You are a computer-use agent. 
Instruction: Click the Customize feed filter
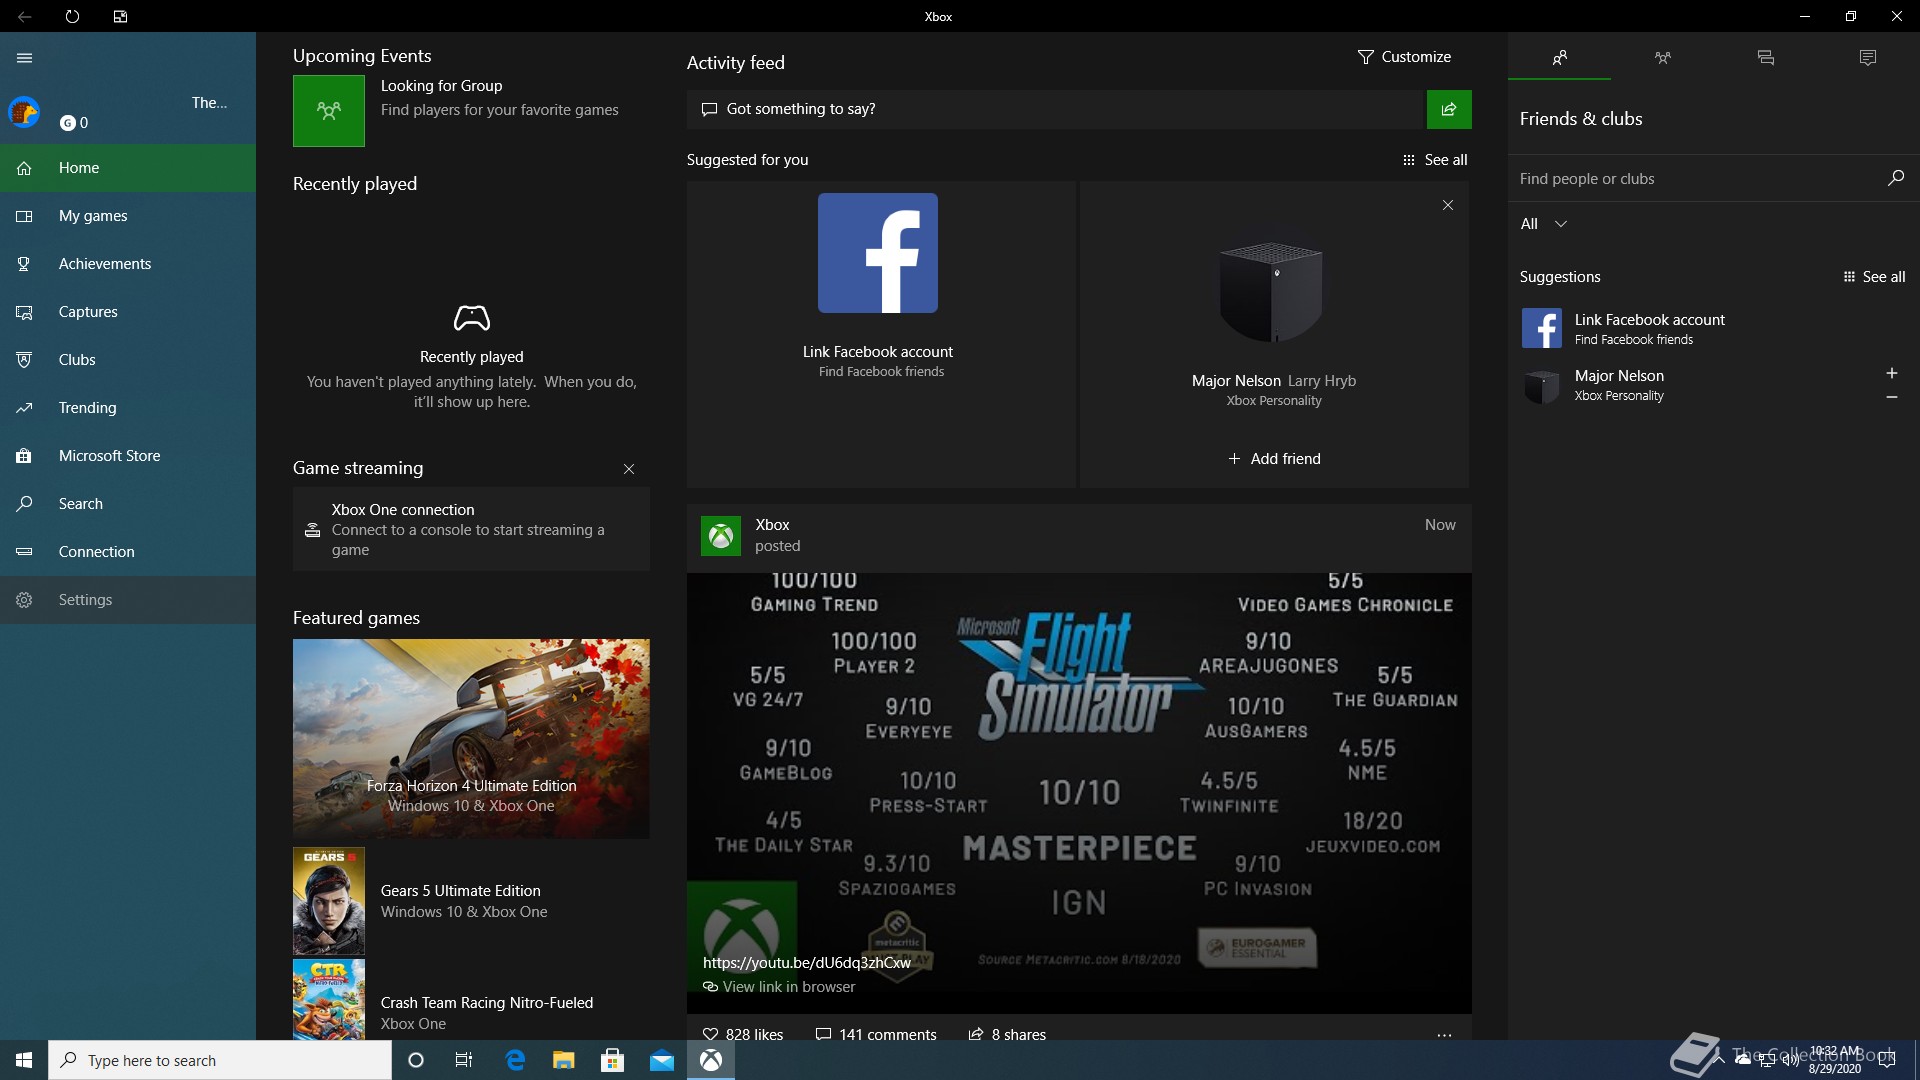click(x=1404, y=57)
